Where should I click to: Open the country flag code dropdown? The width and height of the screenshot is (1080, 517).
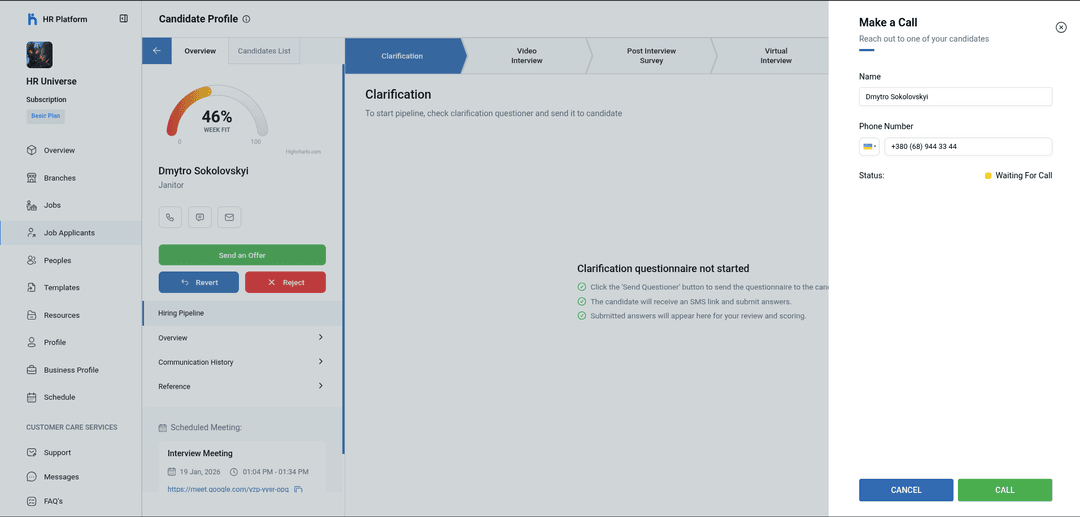(869, 147)
